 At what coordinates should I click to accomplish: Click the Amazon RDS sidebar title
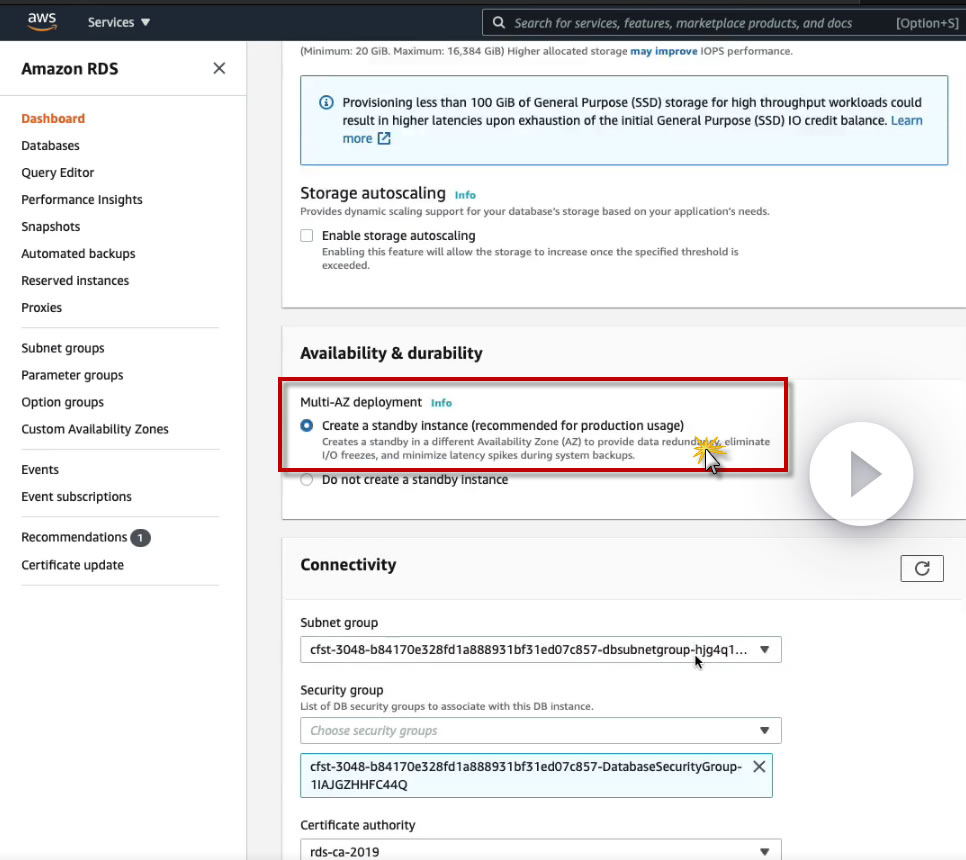[70, 68]
